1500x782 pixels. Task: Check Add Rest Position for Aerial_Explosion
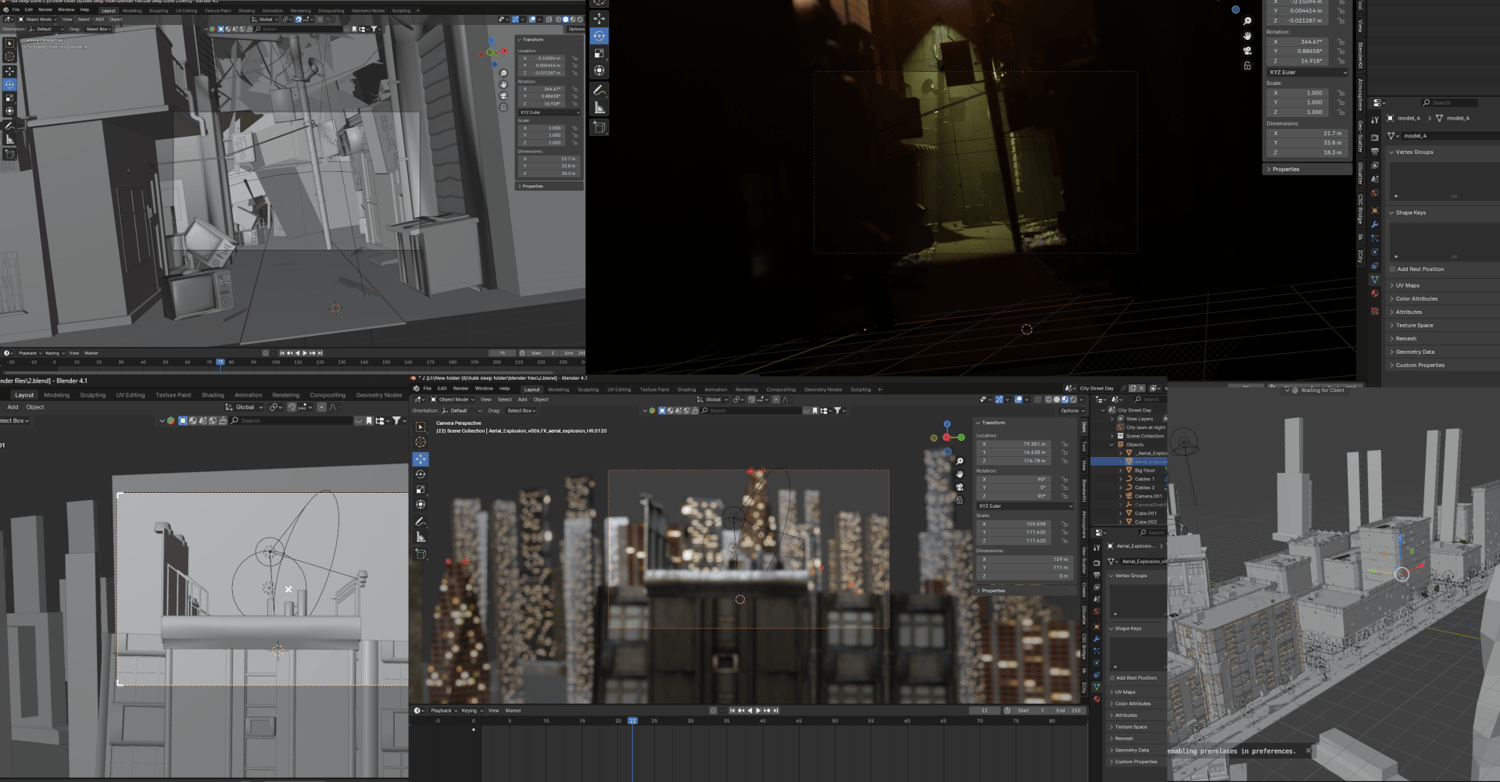pyautogui.click(x=1112, y=678)
